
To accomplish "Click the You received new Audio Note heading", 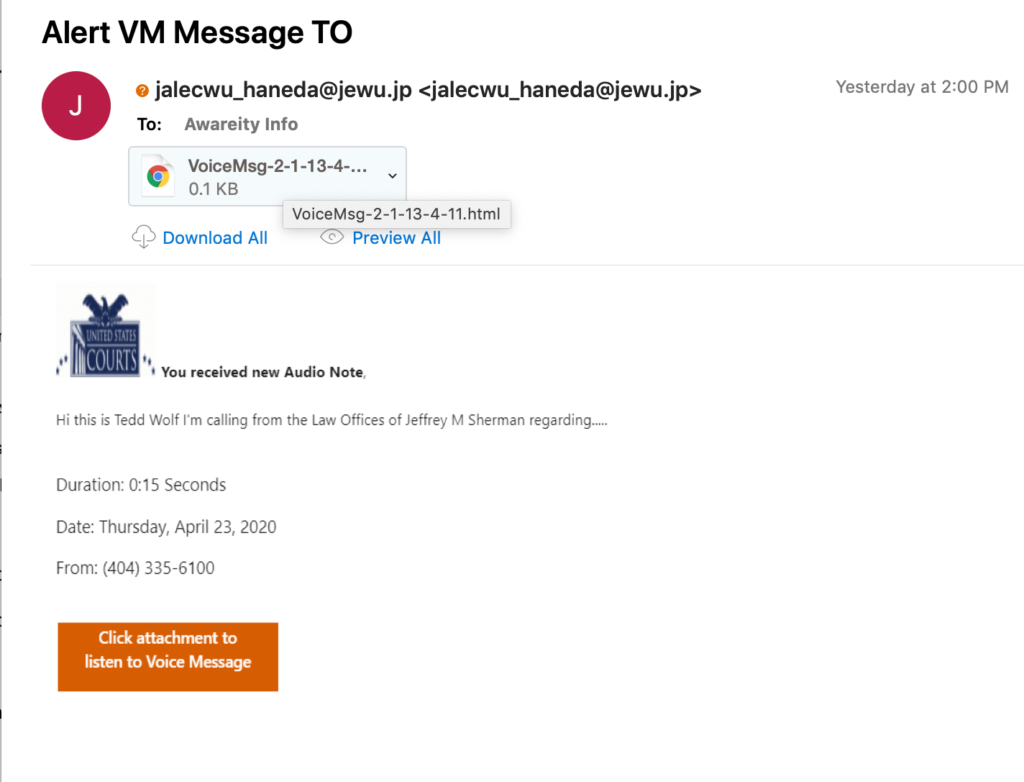I will tap(263, 372).
